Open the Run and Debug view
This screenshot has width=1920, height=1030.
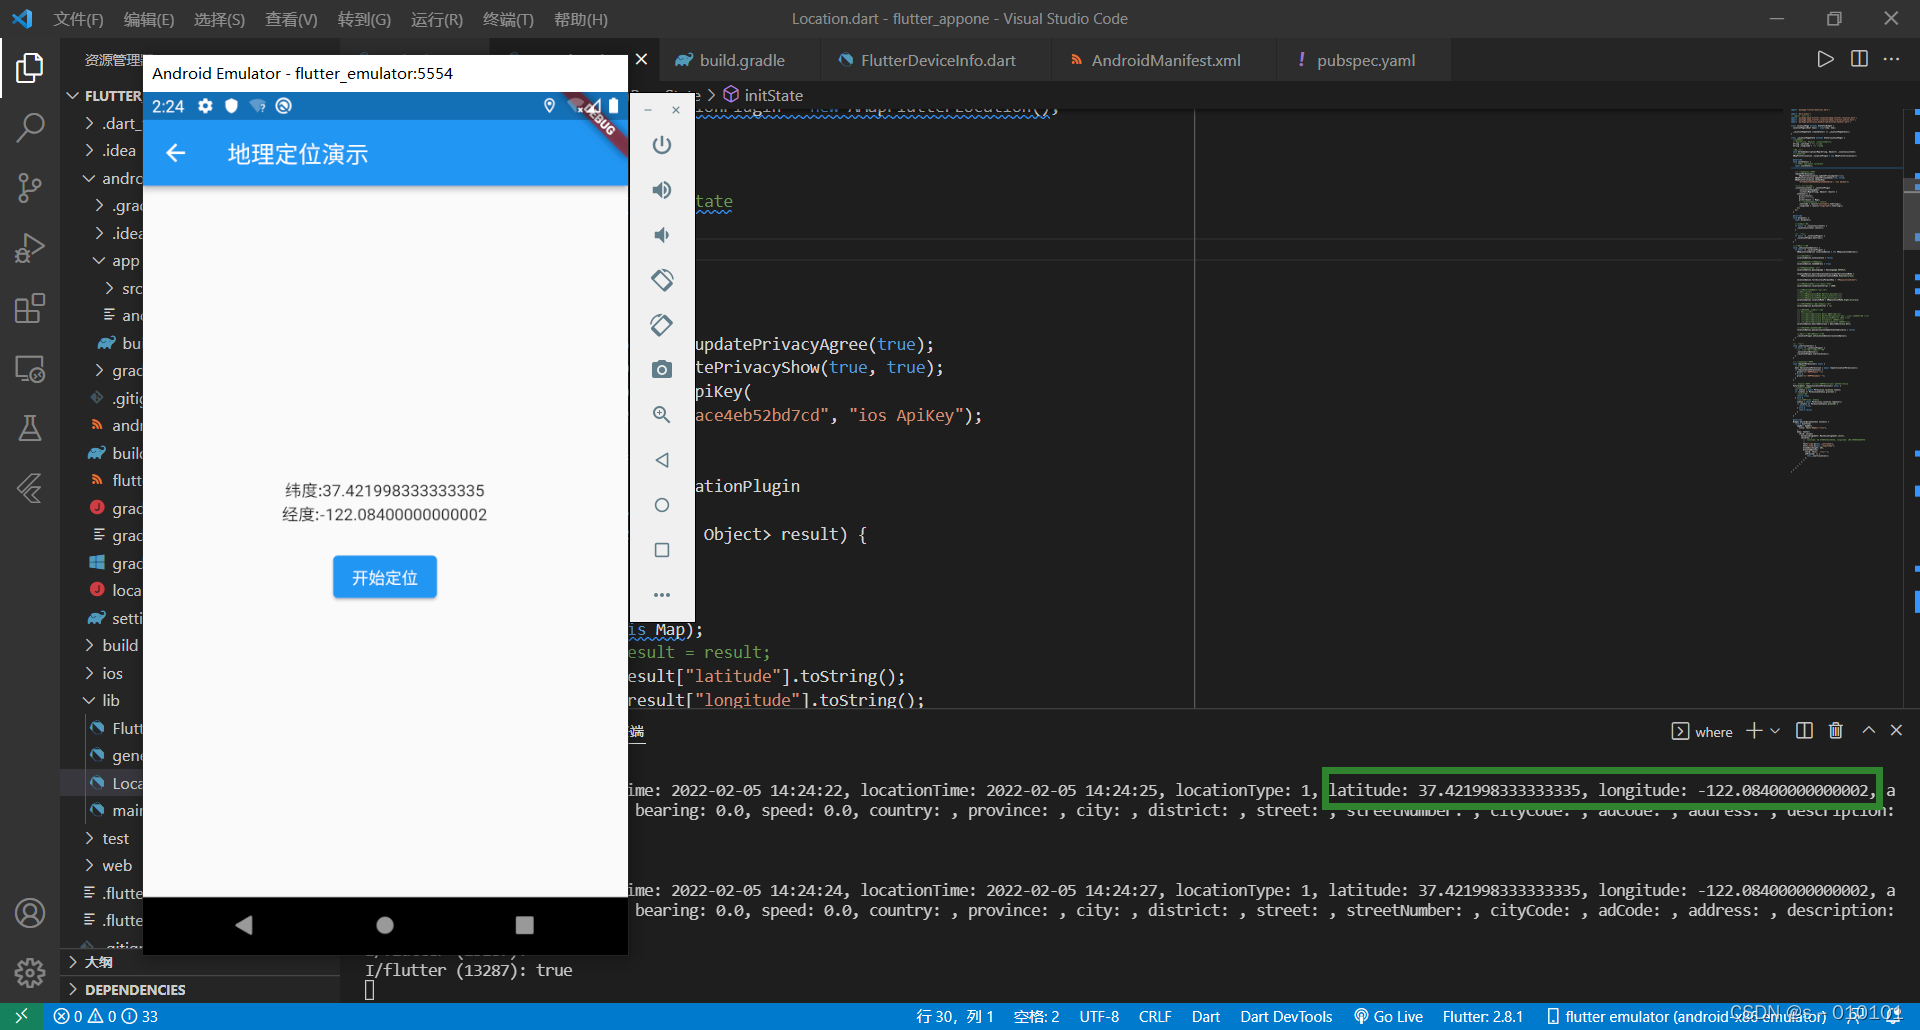point(30,248)
